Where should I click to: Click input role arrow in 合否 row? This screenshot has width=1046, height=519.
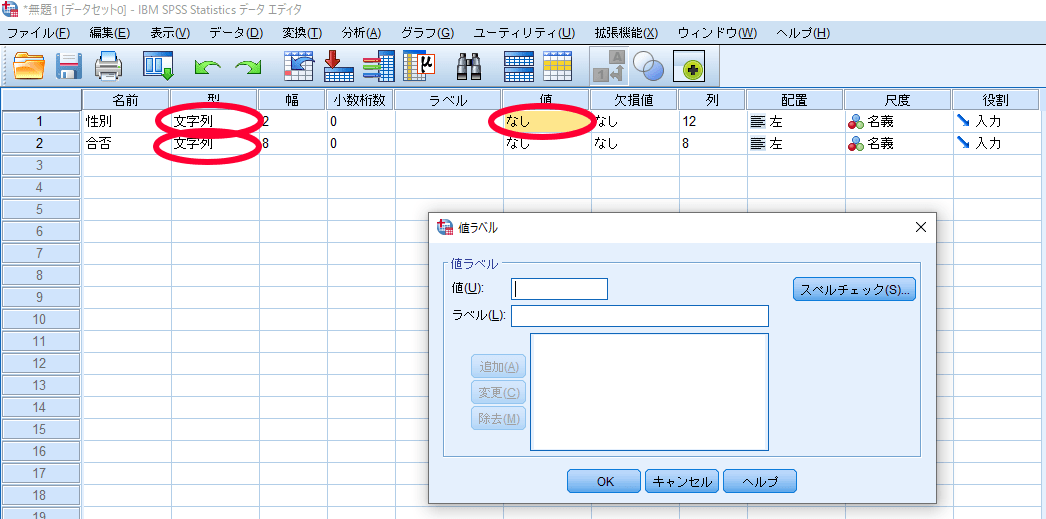coord(963,143)
